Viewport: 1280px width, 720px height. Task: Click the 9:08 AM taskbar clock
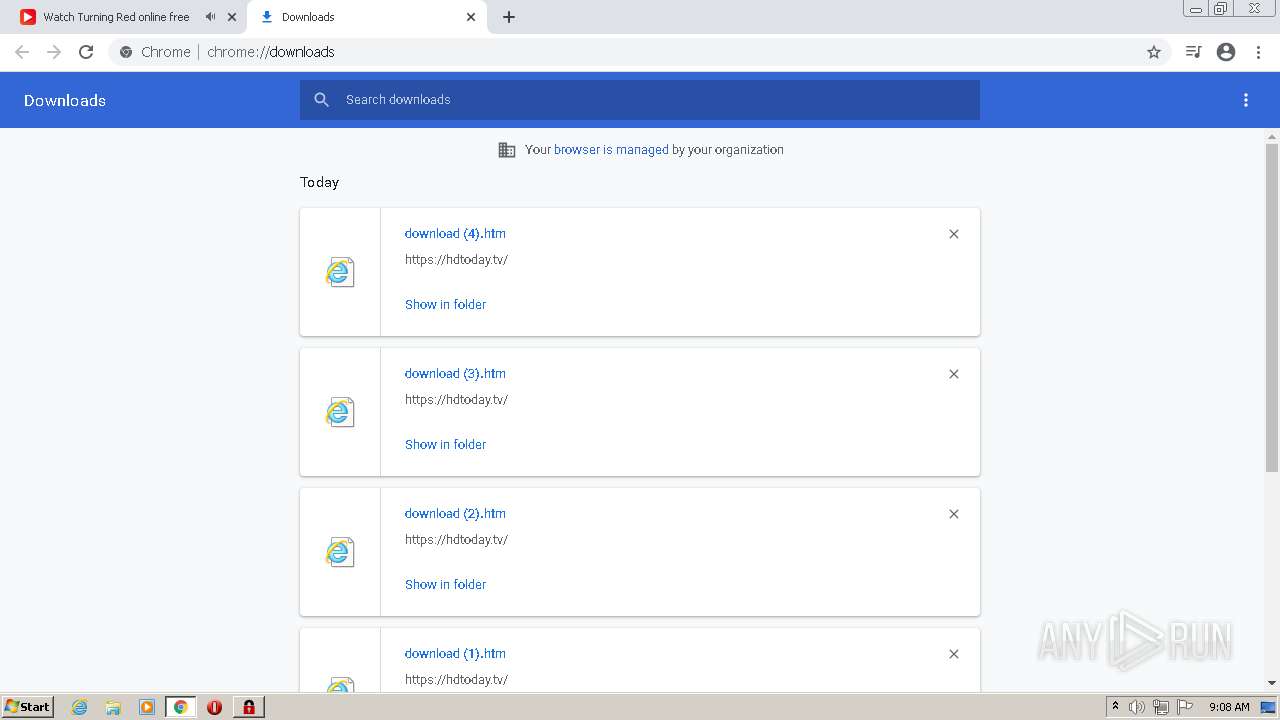pos(1229,707)
